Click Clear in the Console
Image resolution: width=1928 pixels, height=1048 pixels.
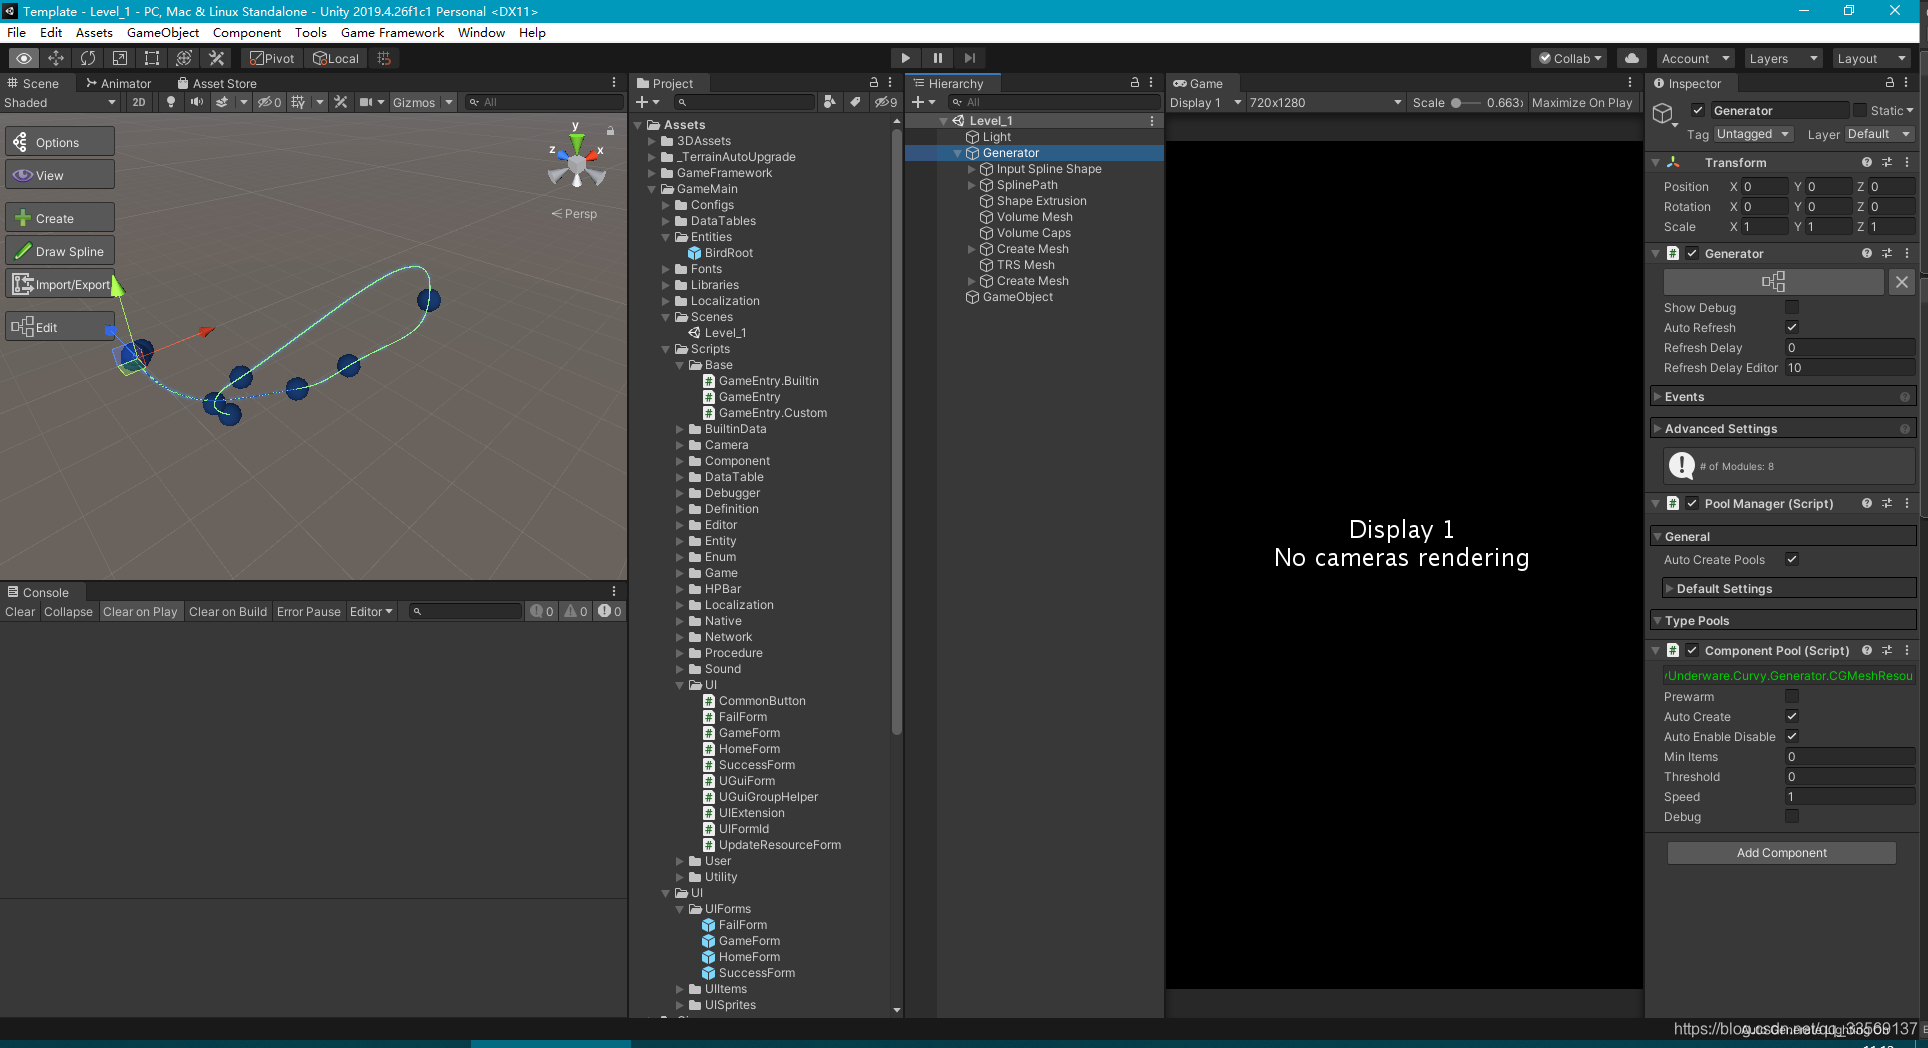[20, 611]
